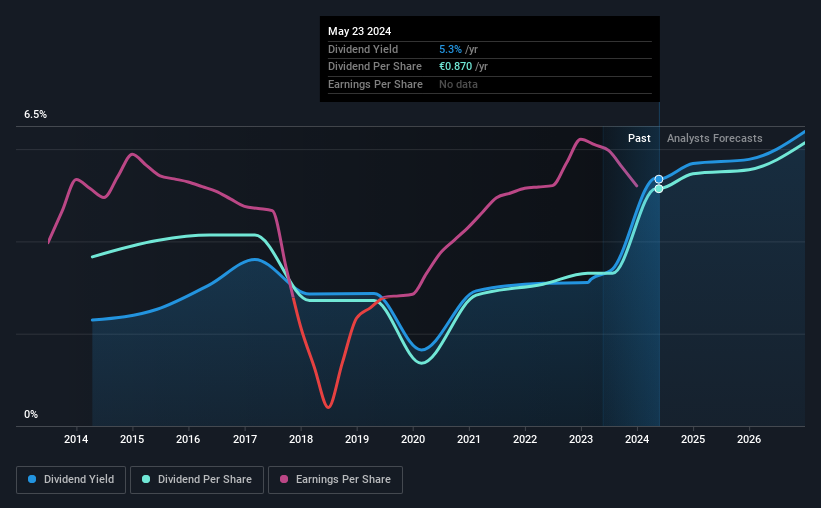Click the pink Earnings Per Share legend dot
The height and width of the screenshot is (508, 821).
(x=284, y=479)
